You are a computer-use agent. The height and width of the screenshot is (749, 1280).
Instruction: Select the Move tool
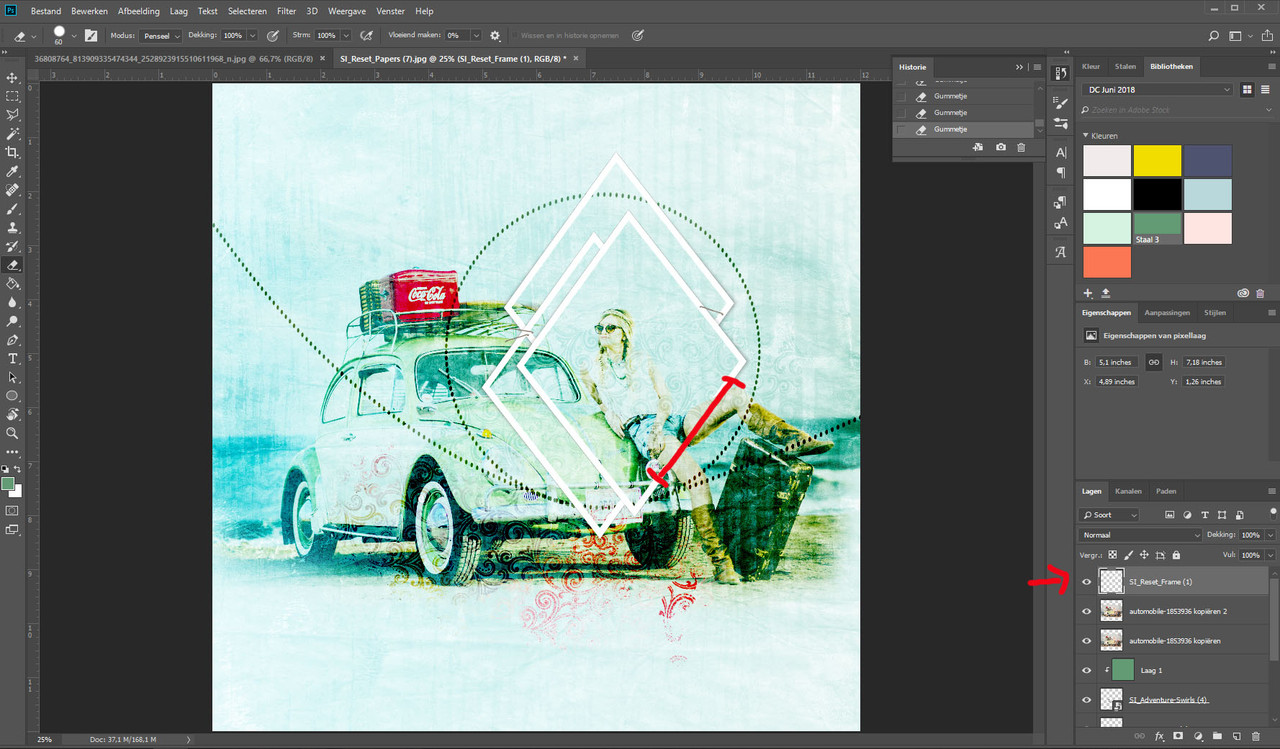point(13,77)
